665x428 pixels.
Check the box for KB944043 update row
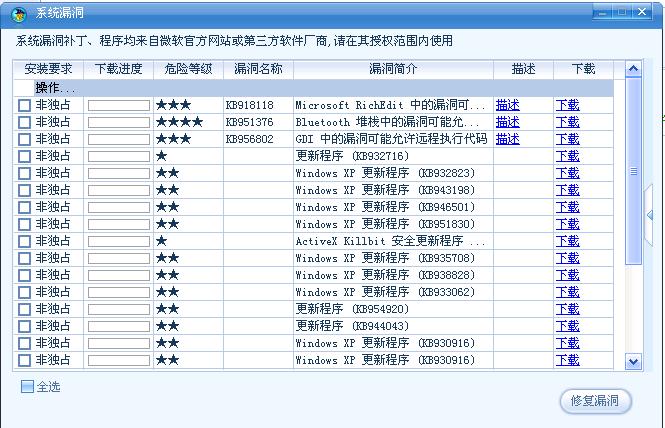coord(25,326)
